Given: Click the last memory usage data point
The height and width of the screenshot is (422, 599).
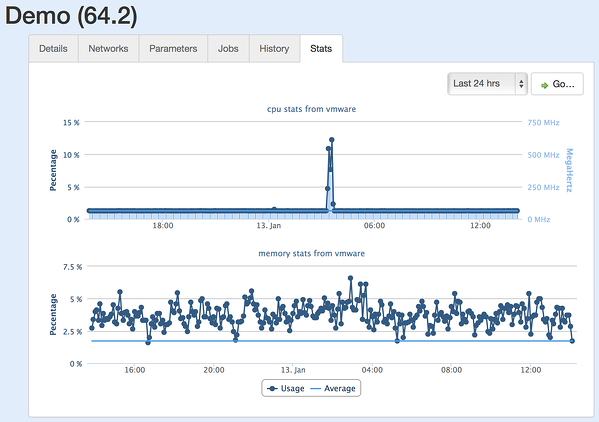Looking at the screenshot, I should pos(572,341).
